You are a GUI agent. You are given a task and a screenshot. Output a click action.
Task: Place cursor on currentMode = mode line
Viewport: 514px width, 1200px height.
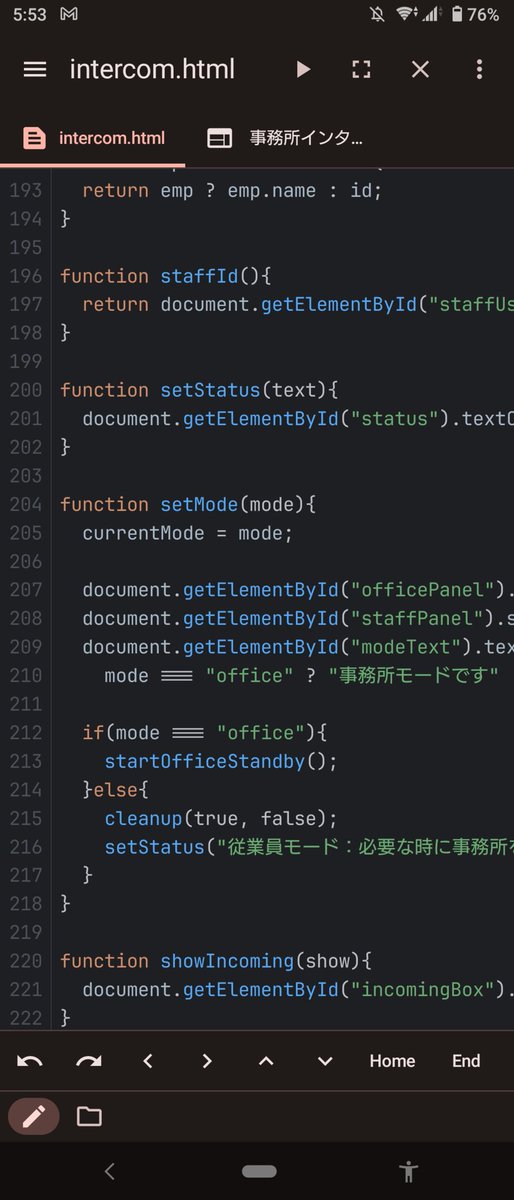pyautogui.click(x=188, y=533)
